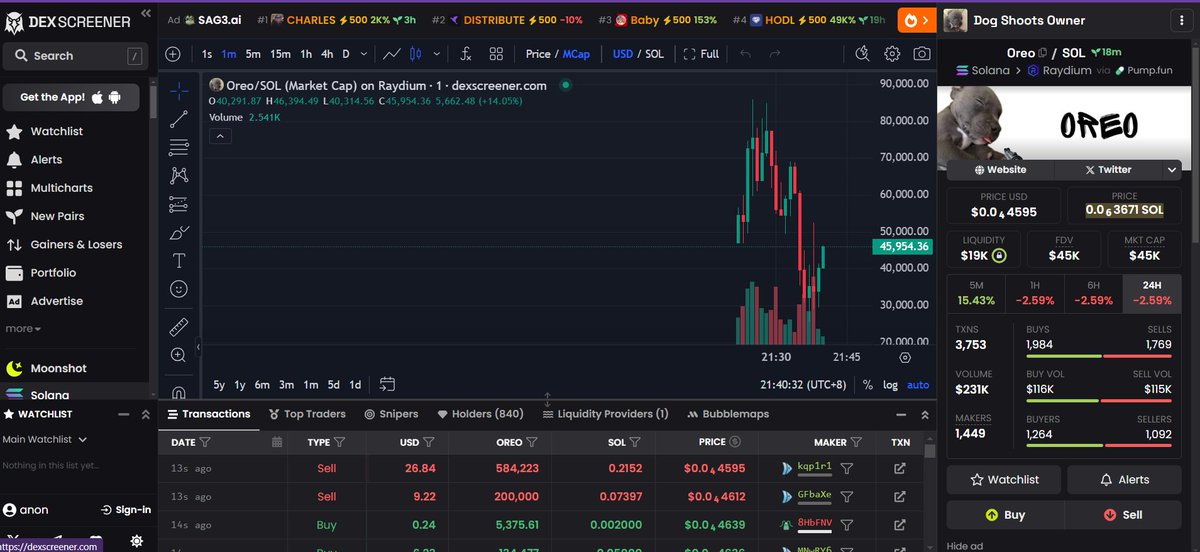1200x552 pixels.
Task: Switch chart denomination to SOL
Action: click(654, 54)
